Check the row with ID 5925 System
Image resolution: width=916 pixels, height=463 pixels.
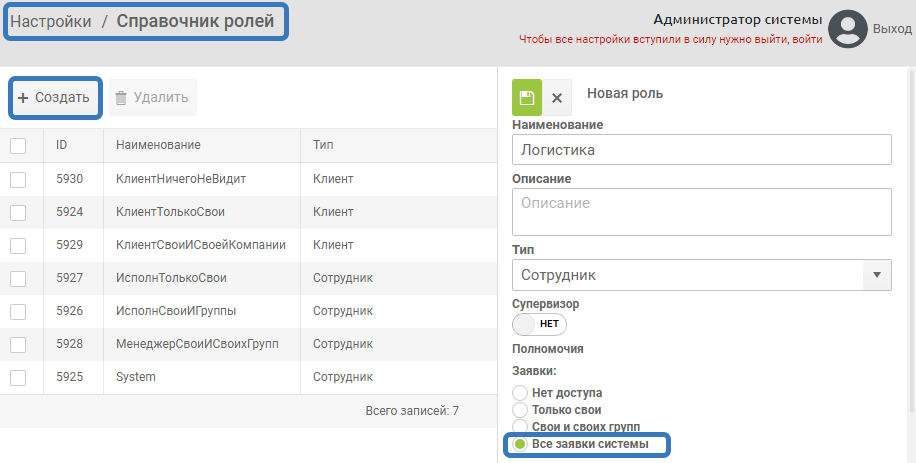(18, 377)
